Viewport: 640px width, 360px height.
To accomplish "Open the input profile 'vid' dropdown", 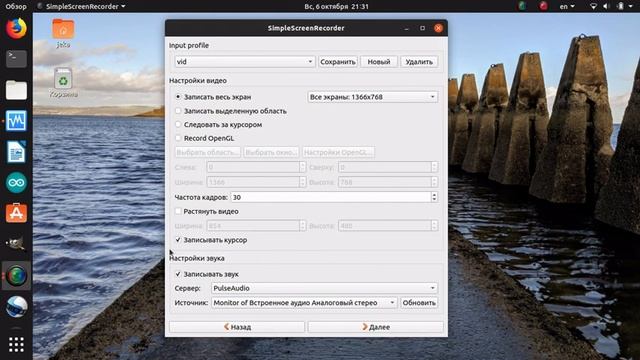I will (x=245, y=62).
